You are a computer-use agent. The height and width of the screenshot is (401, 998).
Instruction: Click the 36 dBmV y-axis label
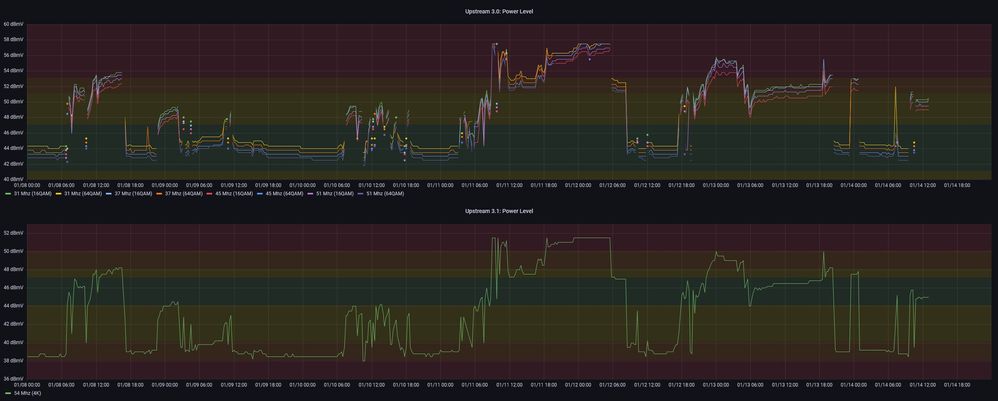pos(14,379)
